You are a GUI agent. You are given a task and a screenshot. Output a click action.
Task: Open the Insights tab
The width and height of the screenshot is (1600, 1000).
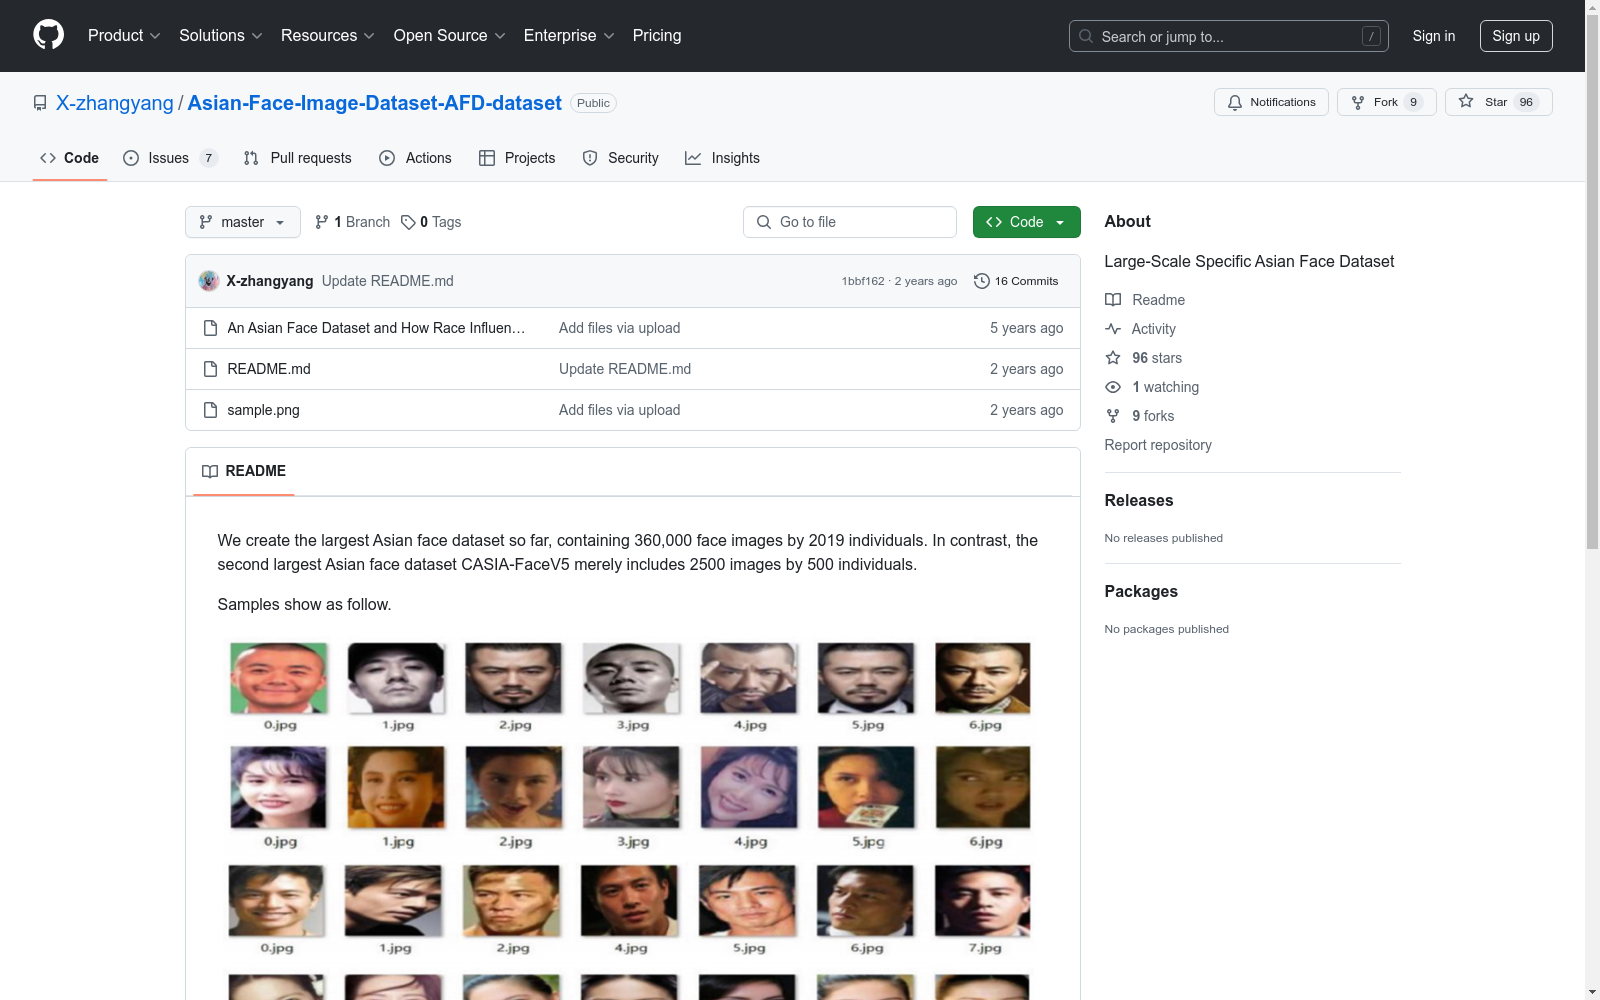[x=722, y=158]
